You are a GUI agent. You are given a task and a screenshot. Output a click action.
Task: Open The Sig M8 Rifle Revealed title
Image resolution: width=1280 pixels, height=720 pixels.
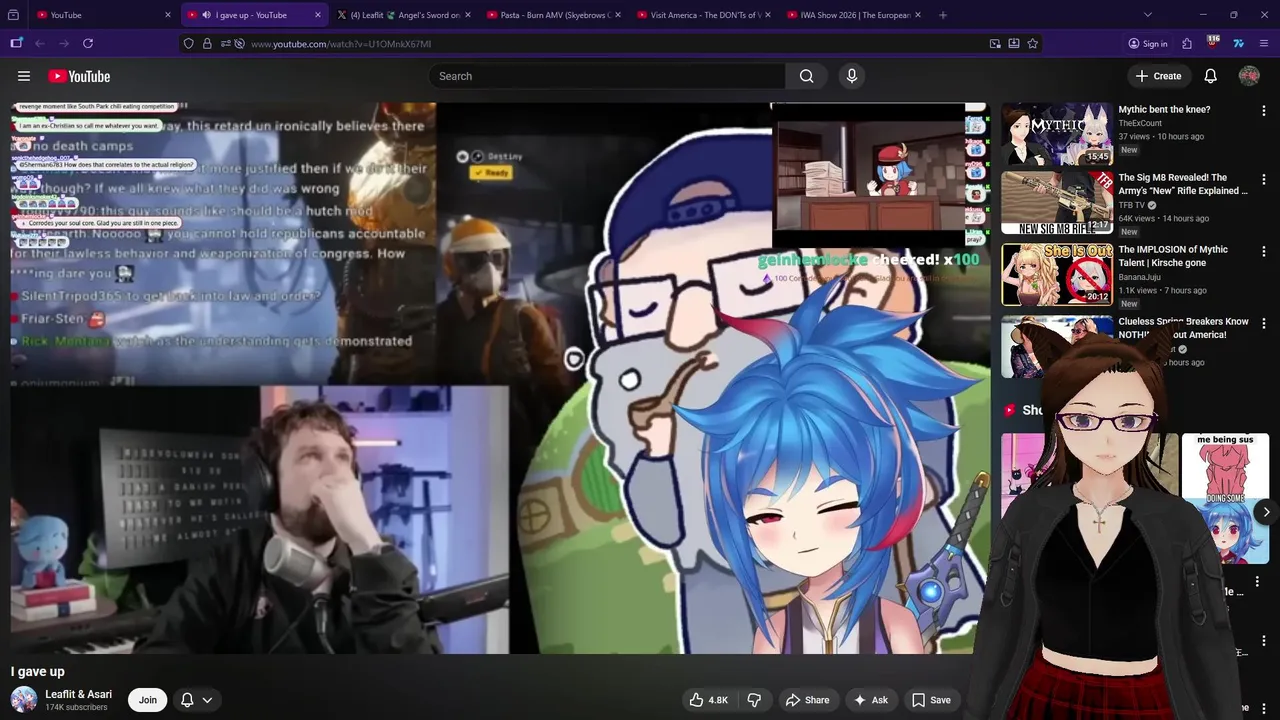coord(1183,184)
